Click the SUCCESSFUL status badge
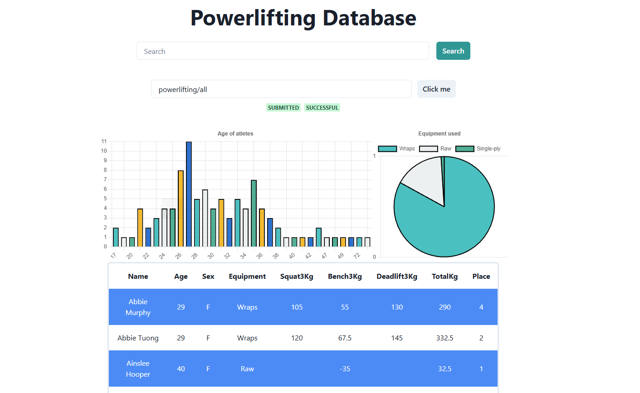Image resolution: width=640 pixels, height=393 pixels. point(322,108)
